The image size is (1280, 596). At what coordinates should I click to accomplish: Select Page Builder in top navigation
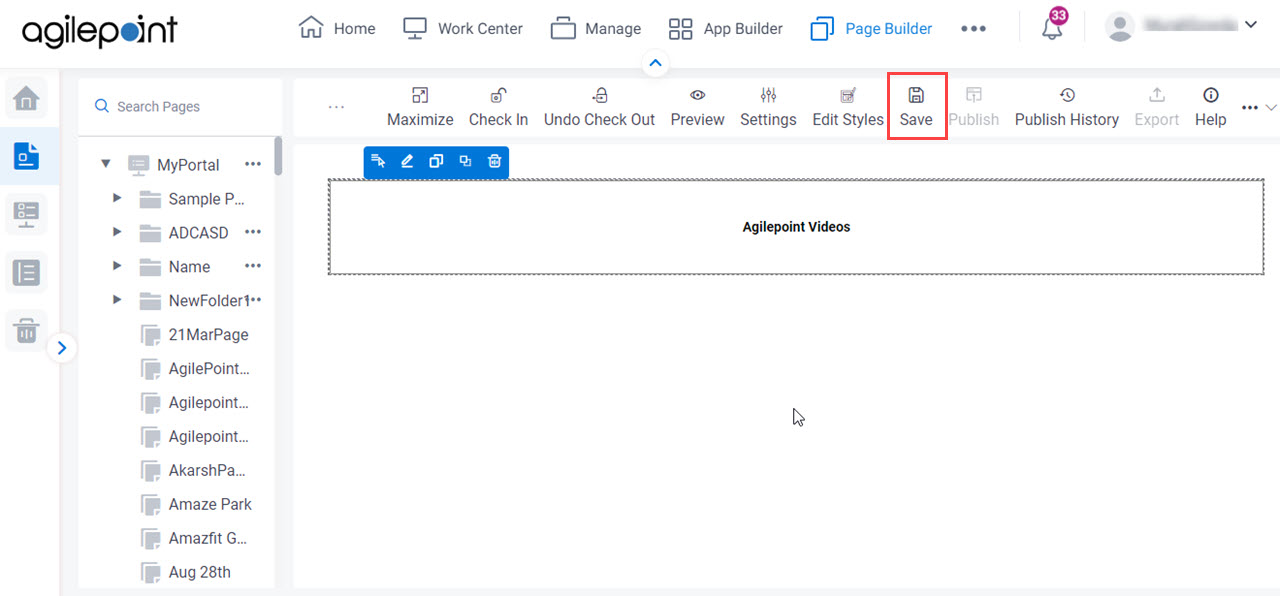pos(871,28)
